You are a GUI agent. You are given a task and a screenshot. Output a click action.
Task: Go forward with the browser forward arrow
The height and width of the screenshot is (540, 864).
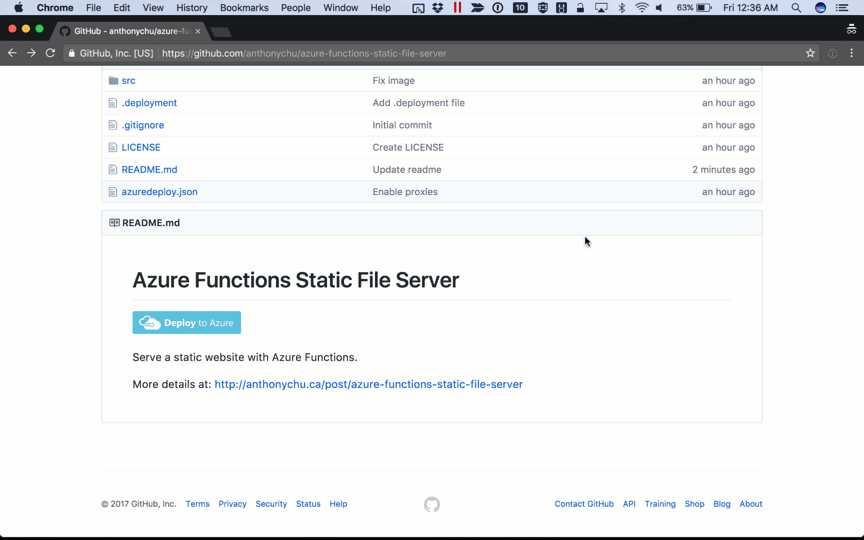point(31,53)
